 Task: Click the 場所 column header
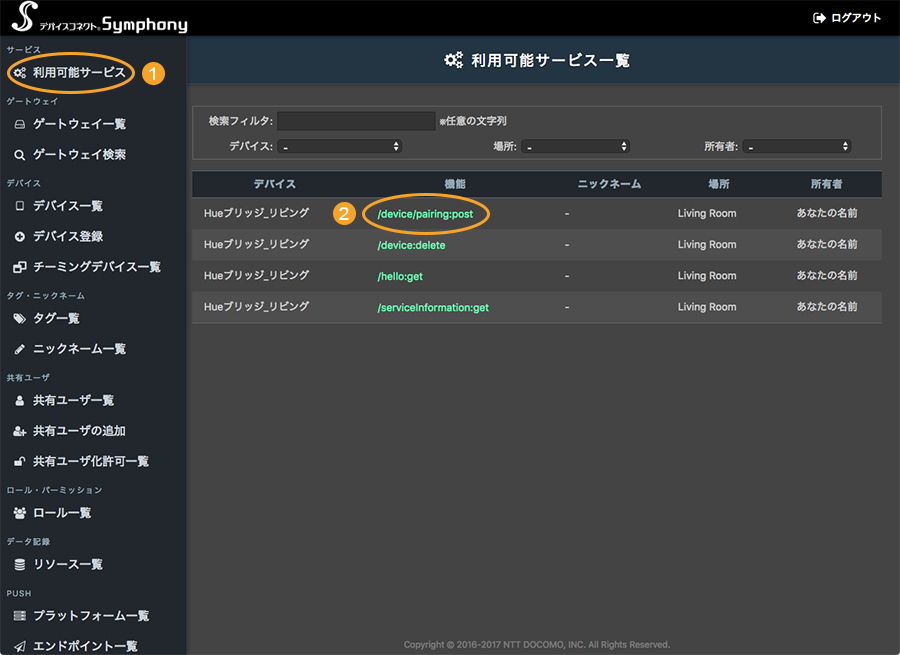pyautogui.click(x=719, y=184)
